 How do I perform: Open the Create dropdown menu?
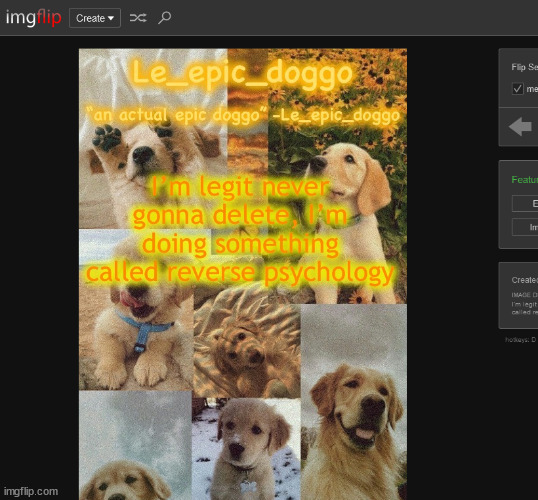95,18
